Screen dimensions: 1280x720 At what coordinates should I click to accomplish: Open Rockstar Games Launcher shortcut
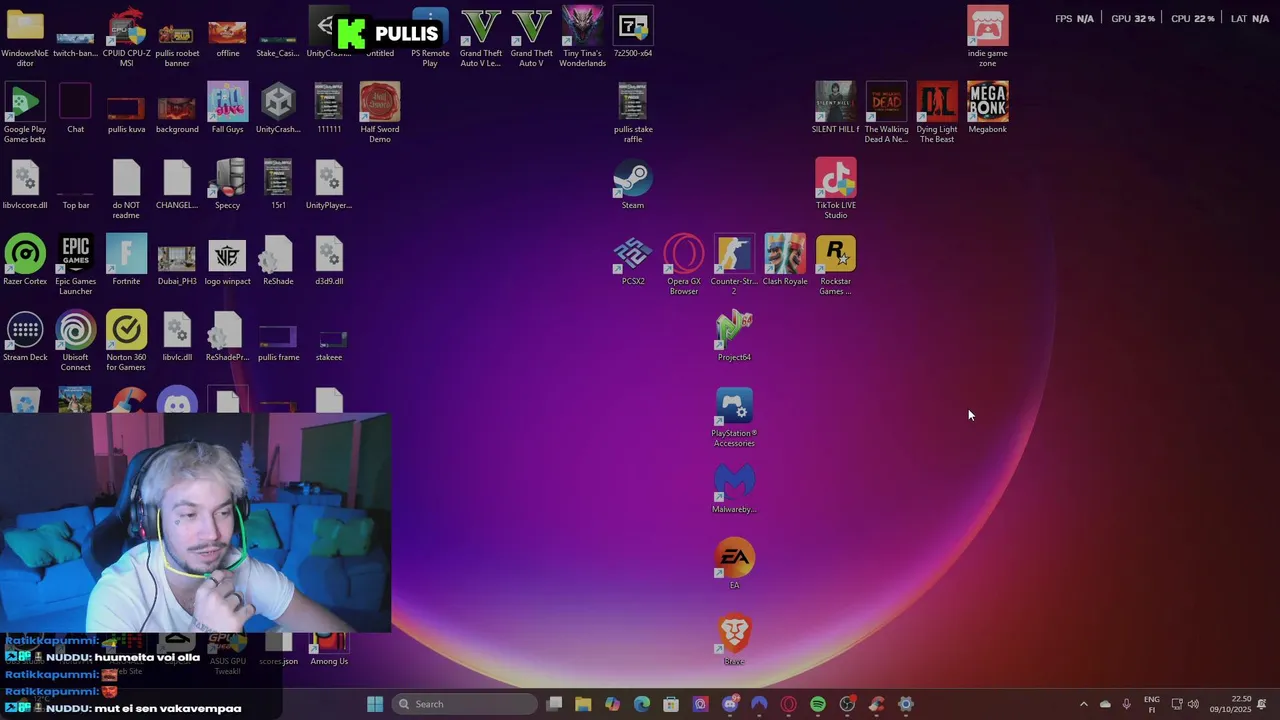pyautogui.click(x=835, y=264)
